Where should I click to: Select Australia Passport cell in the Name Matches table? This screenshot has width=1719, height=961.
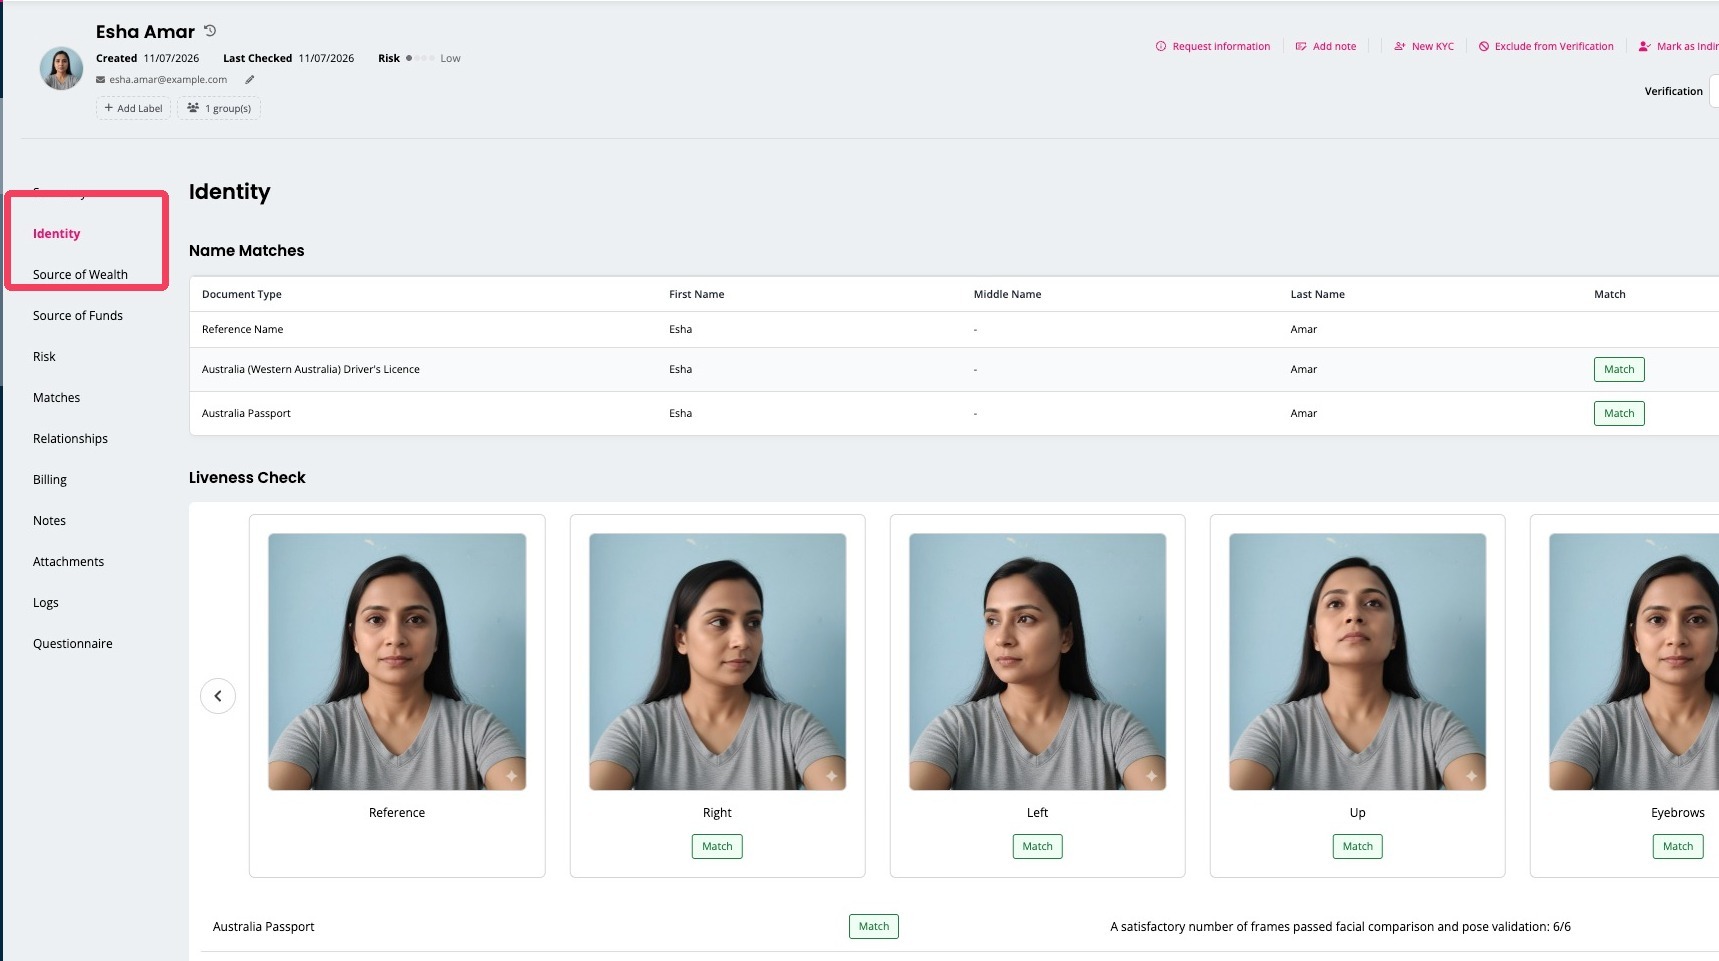tap(247, 413)
